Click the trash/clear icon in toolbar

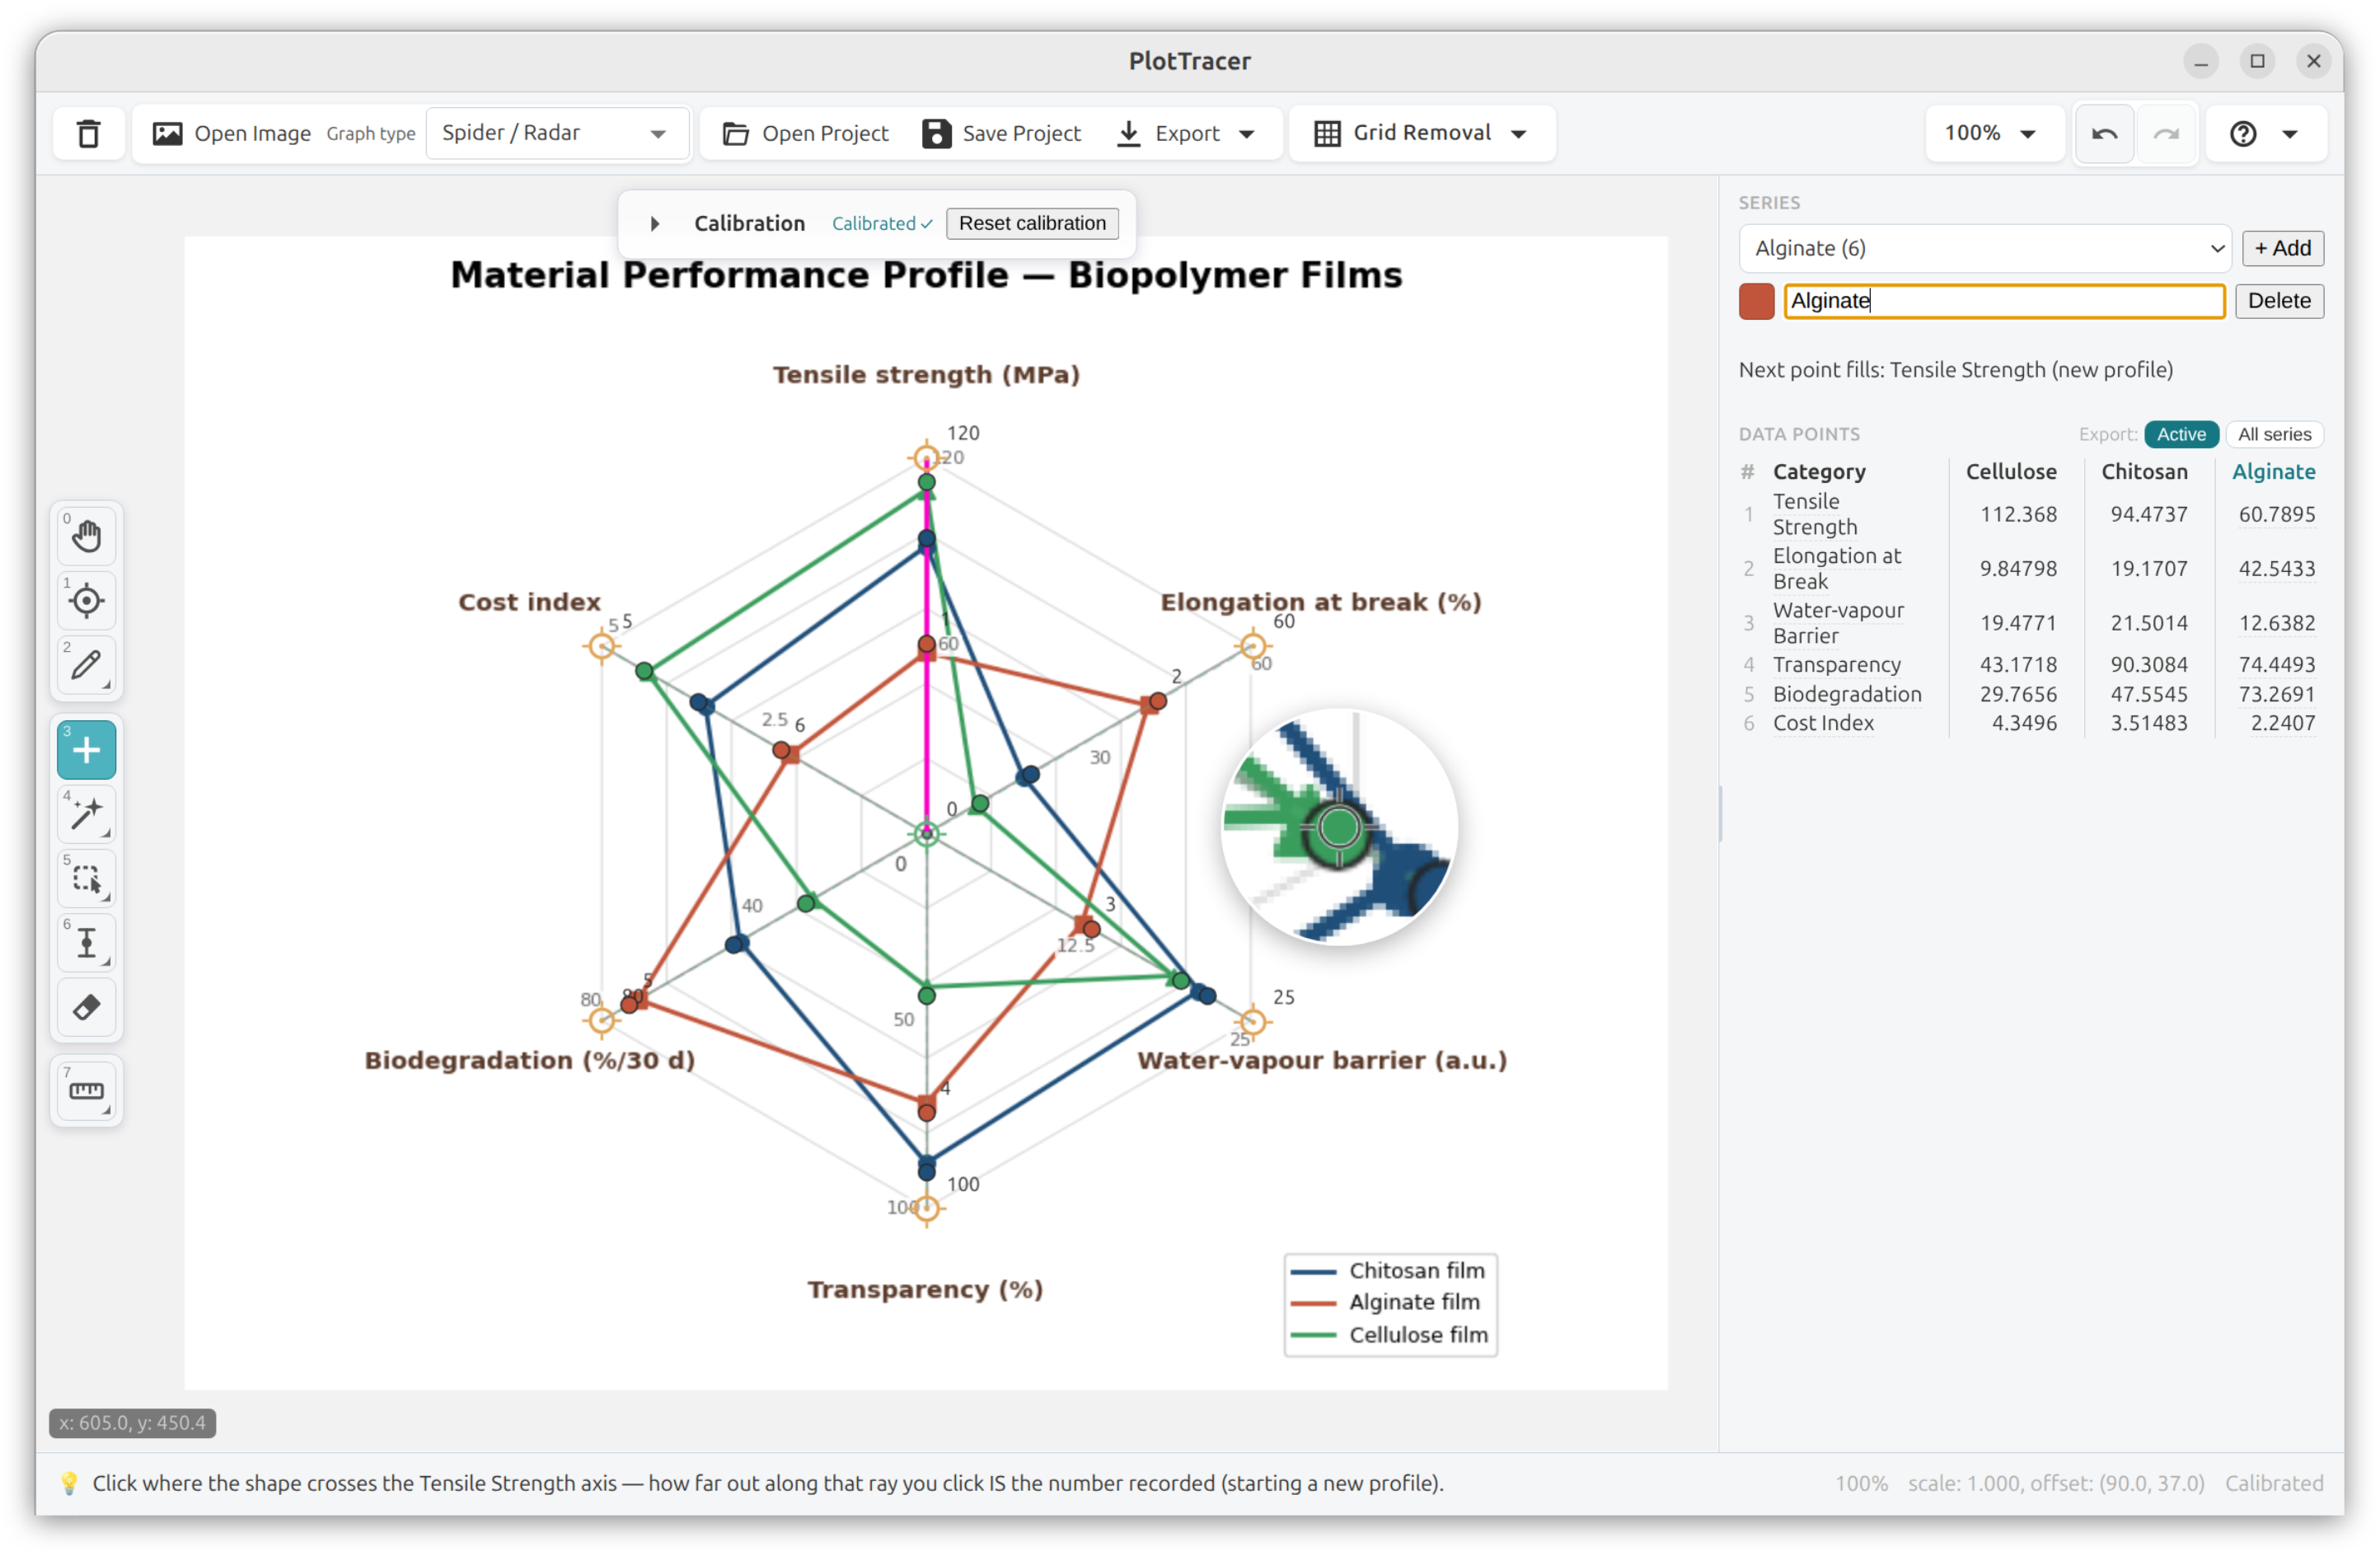(88, 133)
